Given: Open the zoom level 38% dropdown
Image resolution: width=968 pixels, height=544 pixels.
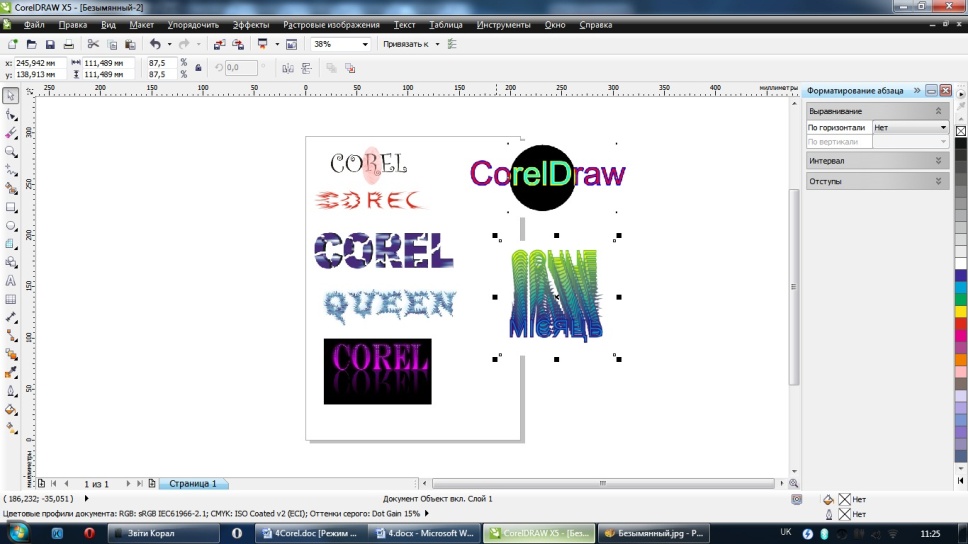Looking at the screenshot, I should [x=365, y=44].
